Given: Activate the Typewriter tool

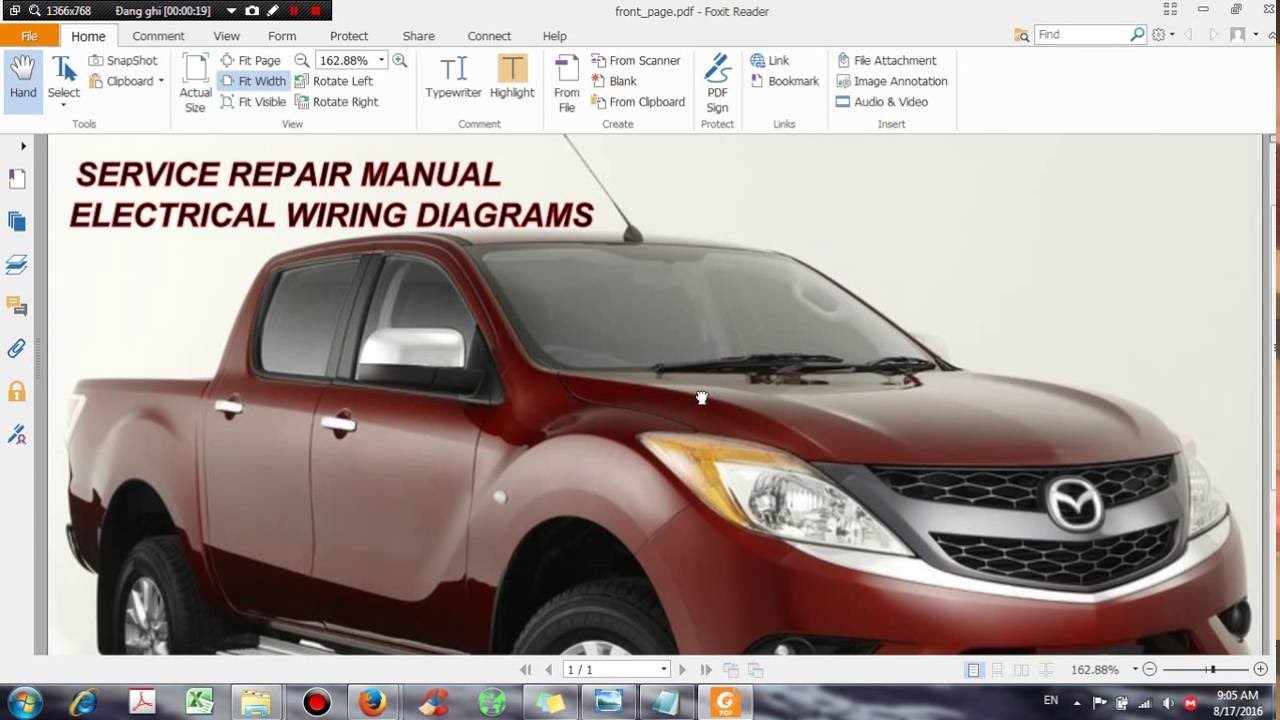Looking at the screenshot, I should point(453,77).
